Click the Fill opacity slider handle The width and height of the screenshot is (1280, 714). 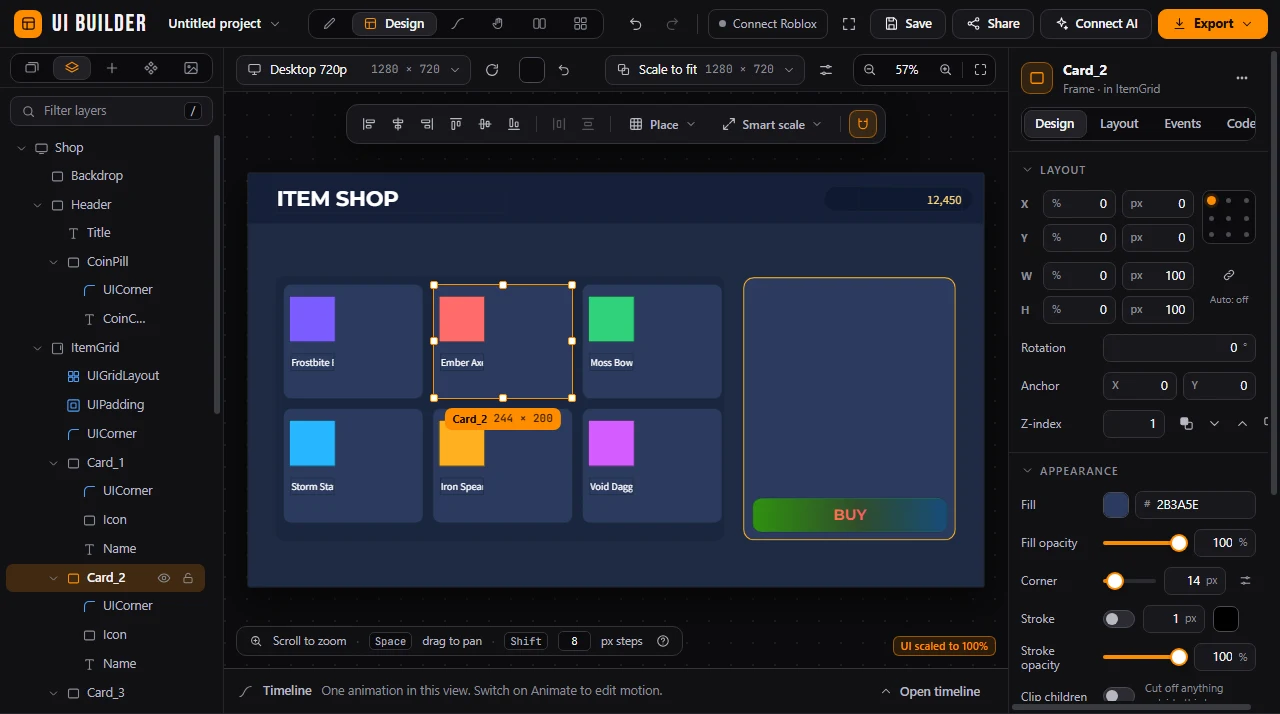coord(1179,543)
